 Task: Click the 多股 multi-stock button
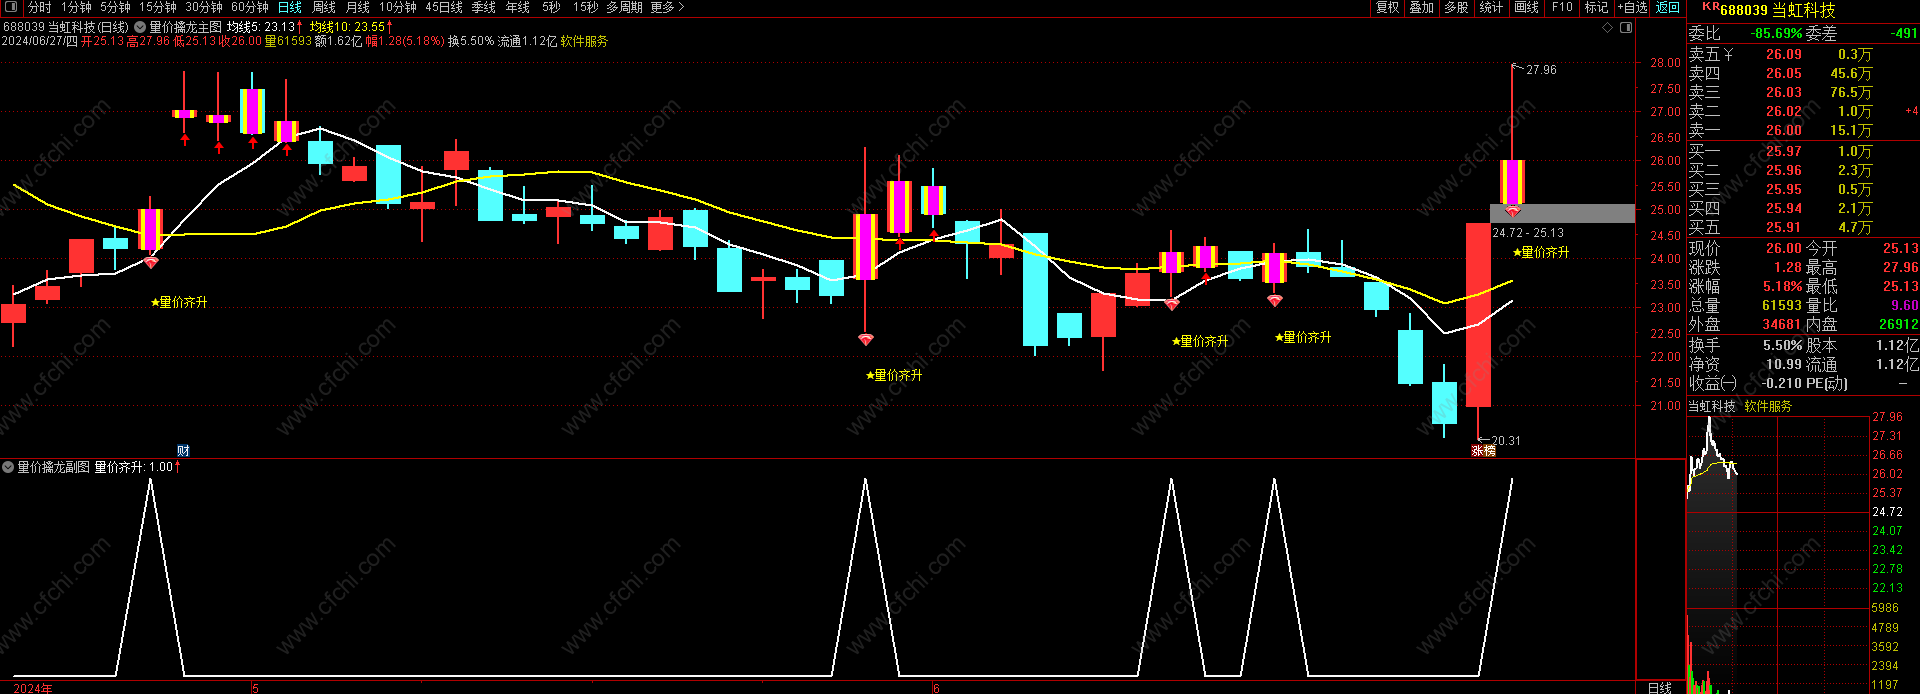coord(1456,7)
